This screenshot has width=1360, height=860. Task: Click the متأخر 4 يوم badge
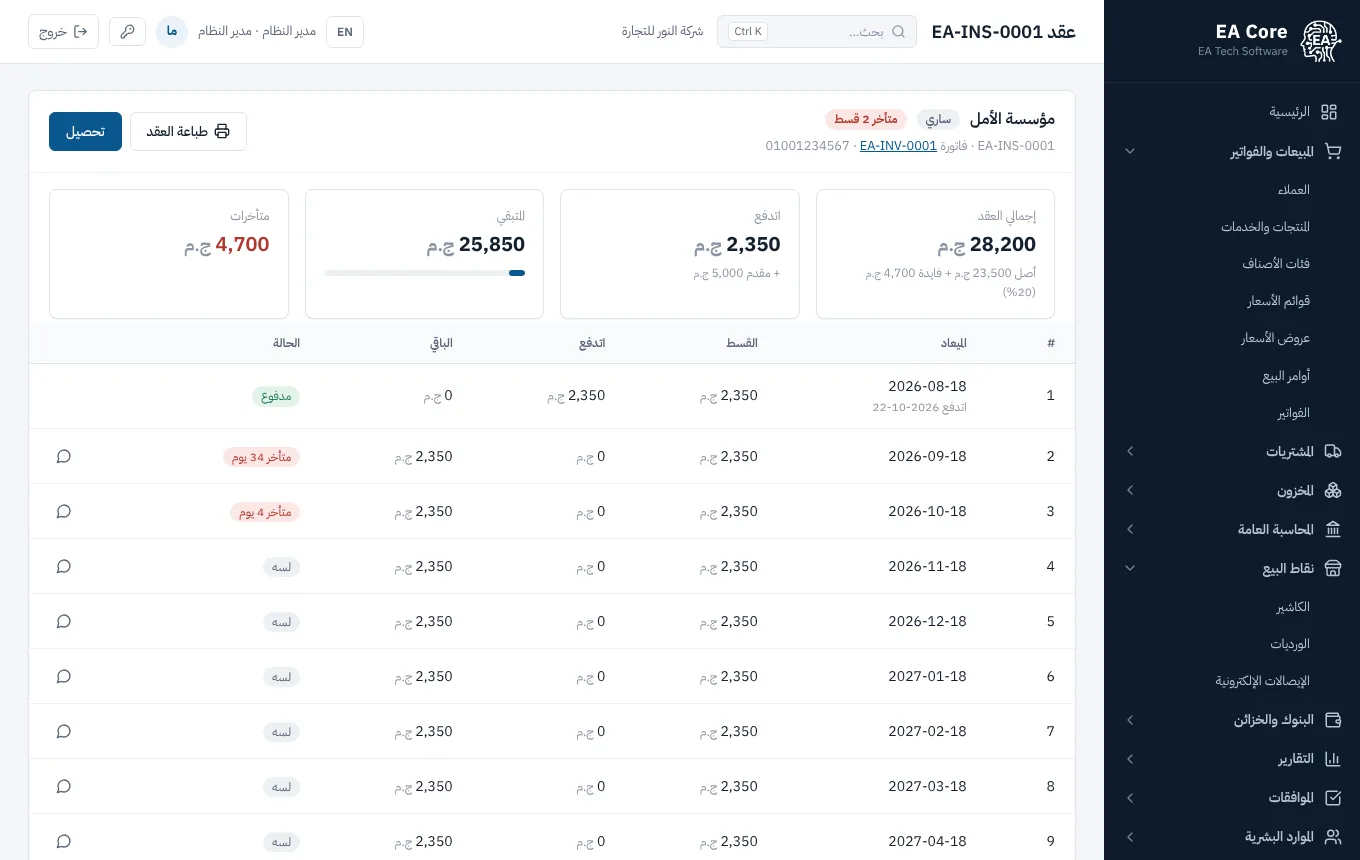(x=265, y=512)
